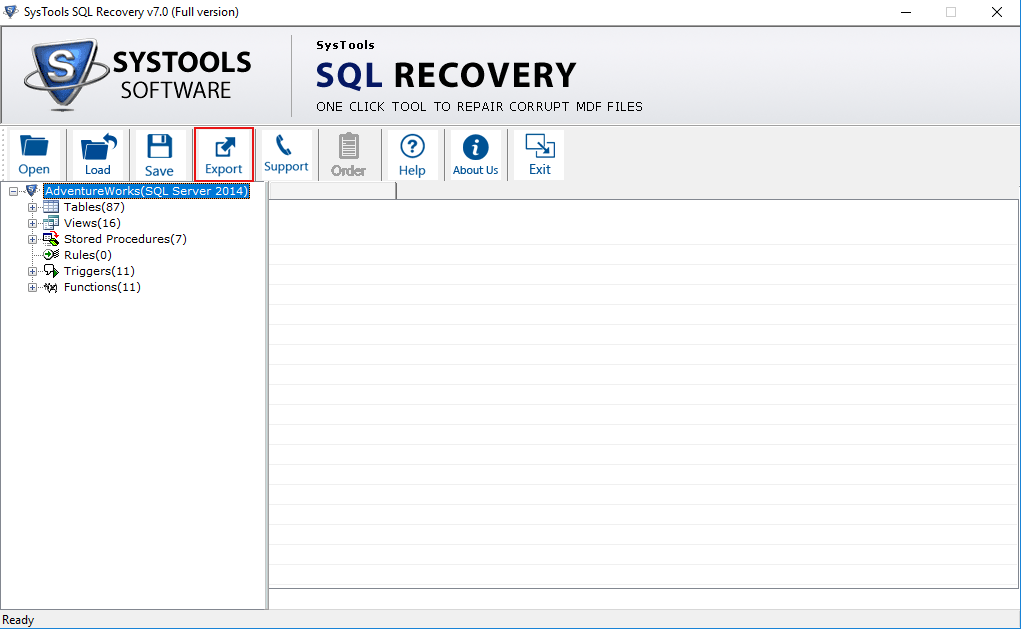The width and height of the screenshot is (1021, 629).
Task: Select the Views(16) tree item
Action: 92,223
